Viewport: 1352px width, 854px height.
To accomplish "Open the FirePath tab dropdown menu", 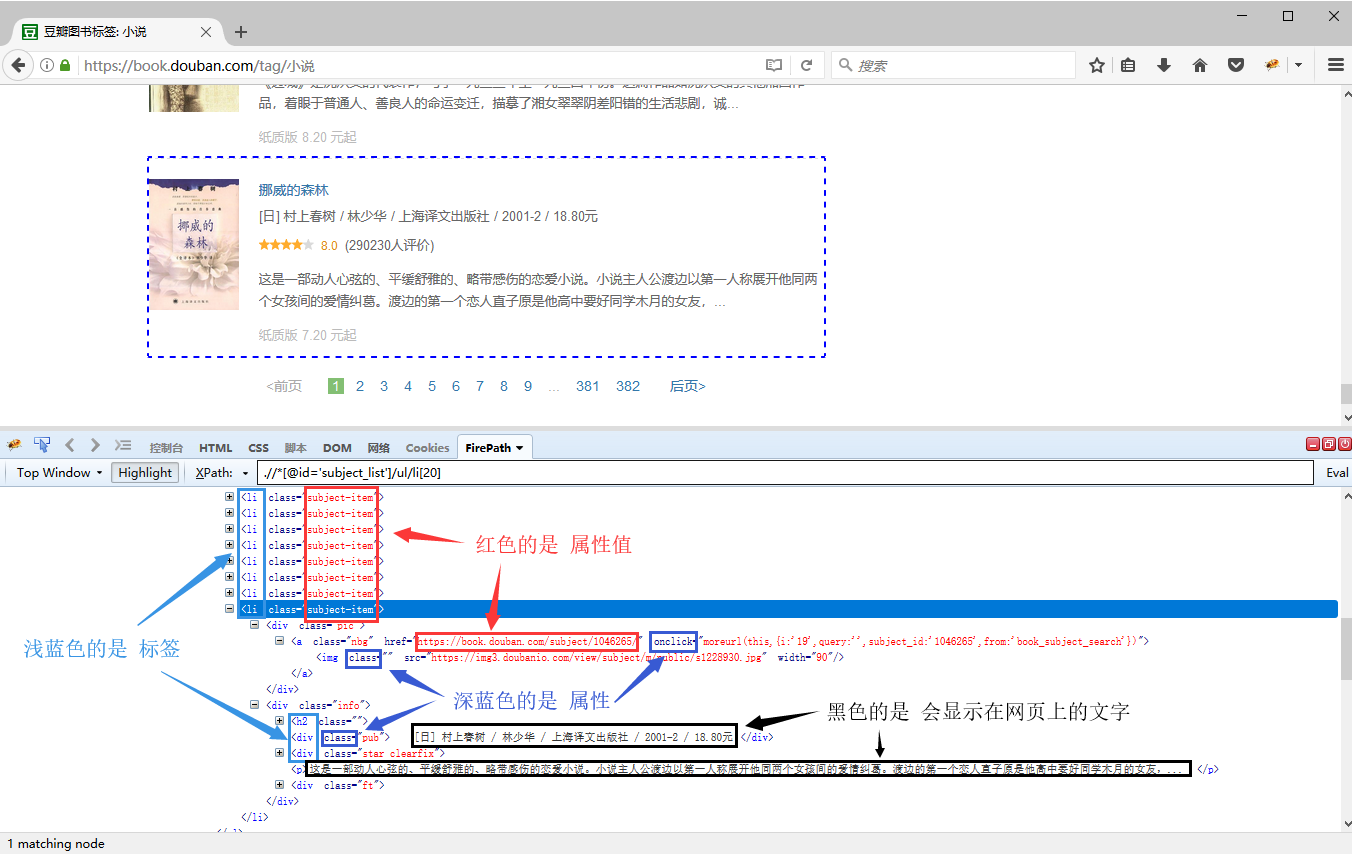I will click(519, 448).
